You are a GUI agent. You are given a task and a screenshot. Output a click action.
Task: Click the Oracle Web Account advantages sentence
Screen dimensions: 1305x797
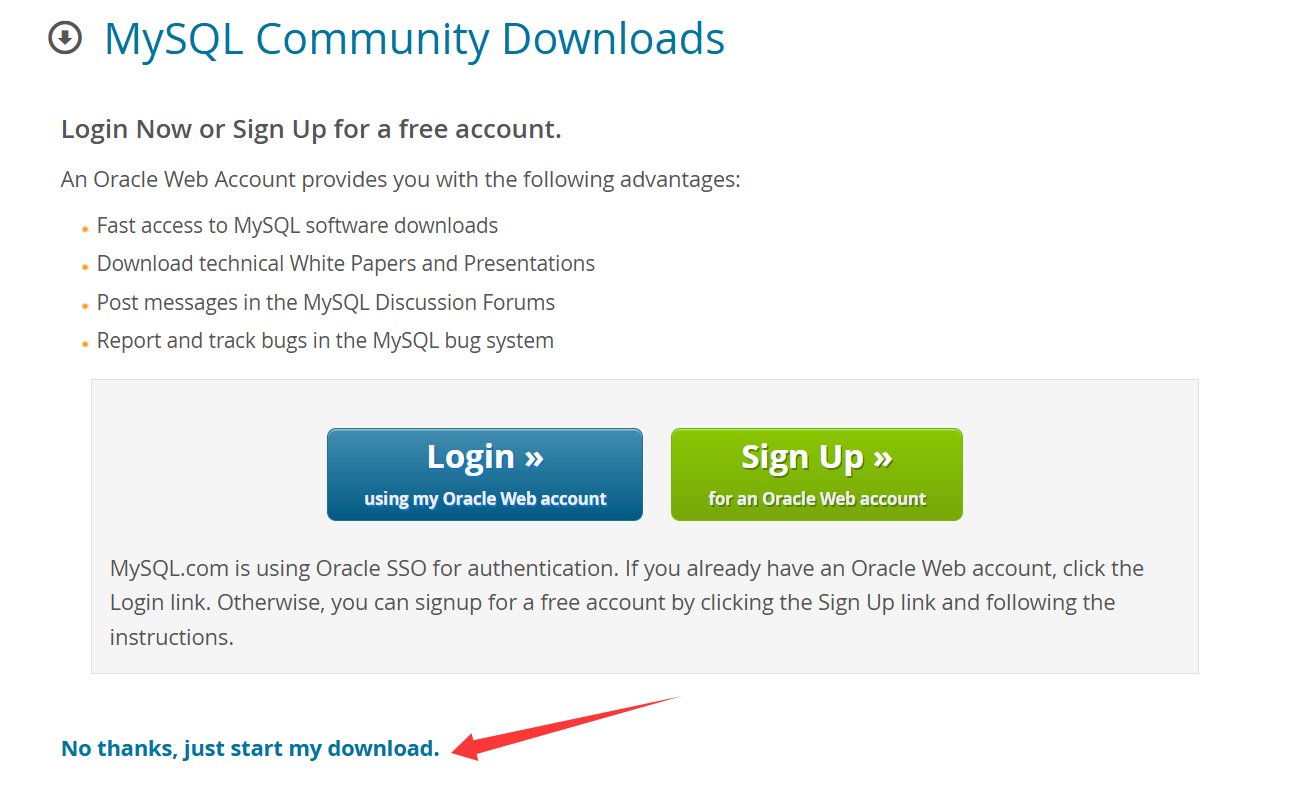pos(401,180)
